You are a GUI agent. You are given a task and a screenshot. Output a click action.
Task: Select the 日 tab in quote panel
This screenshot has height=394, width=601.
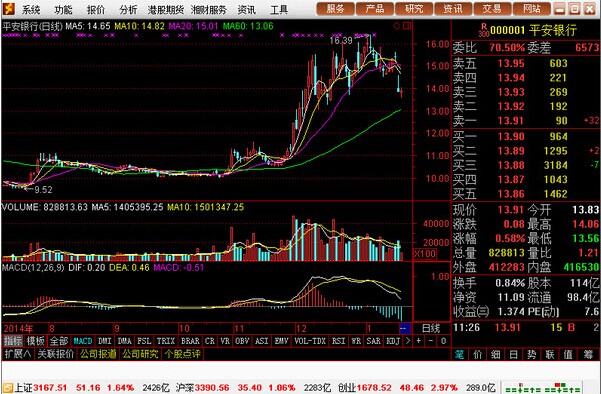514,355
